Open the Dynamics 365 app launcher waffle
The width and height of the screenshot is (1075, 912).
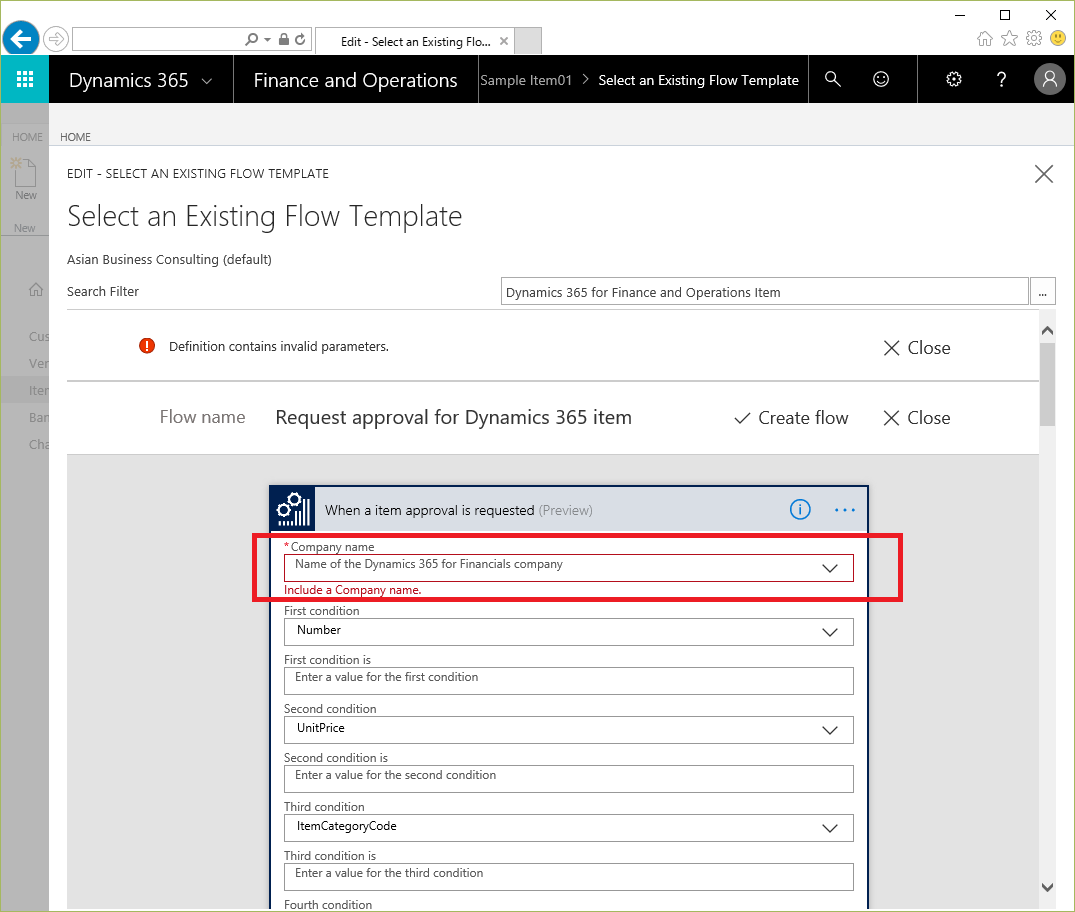[25, 80]
